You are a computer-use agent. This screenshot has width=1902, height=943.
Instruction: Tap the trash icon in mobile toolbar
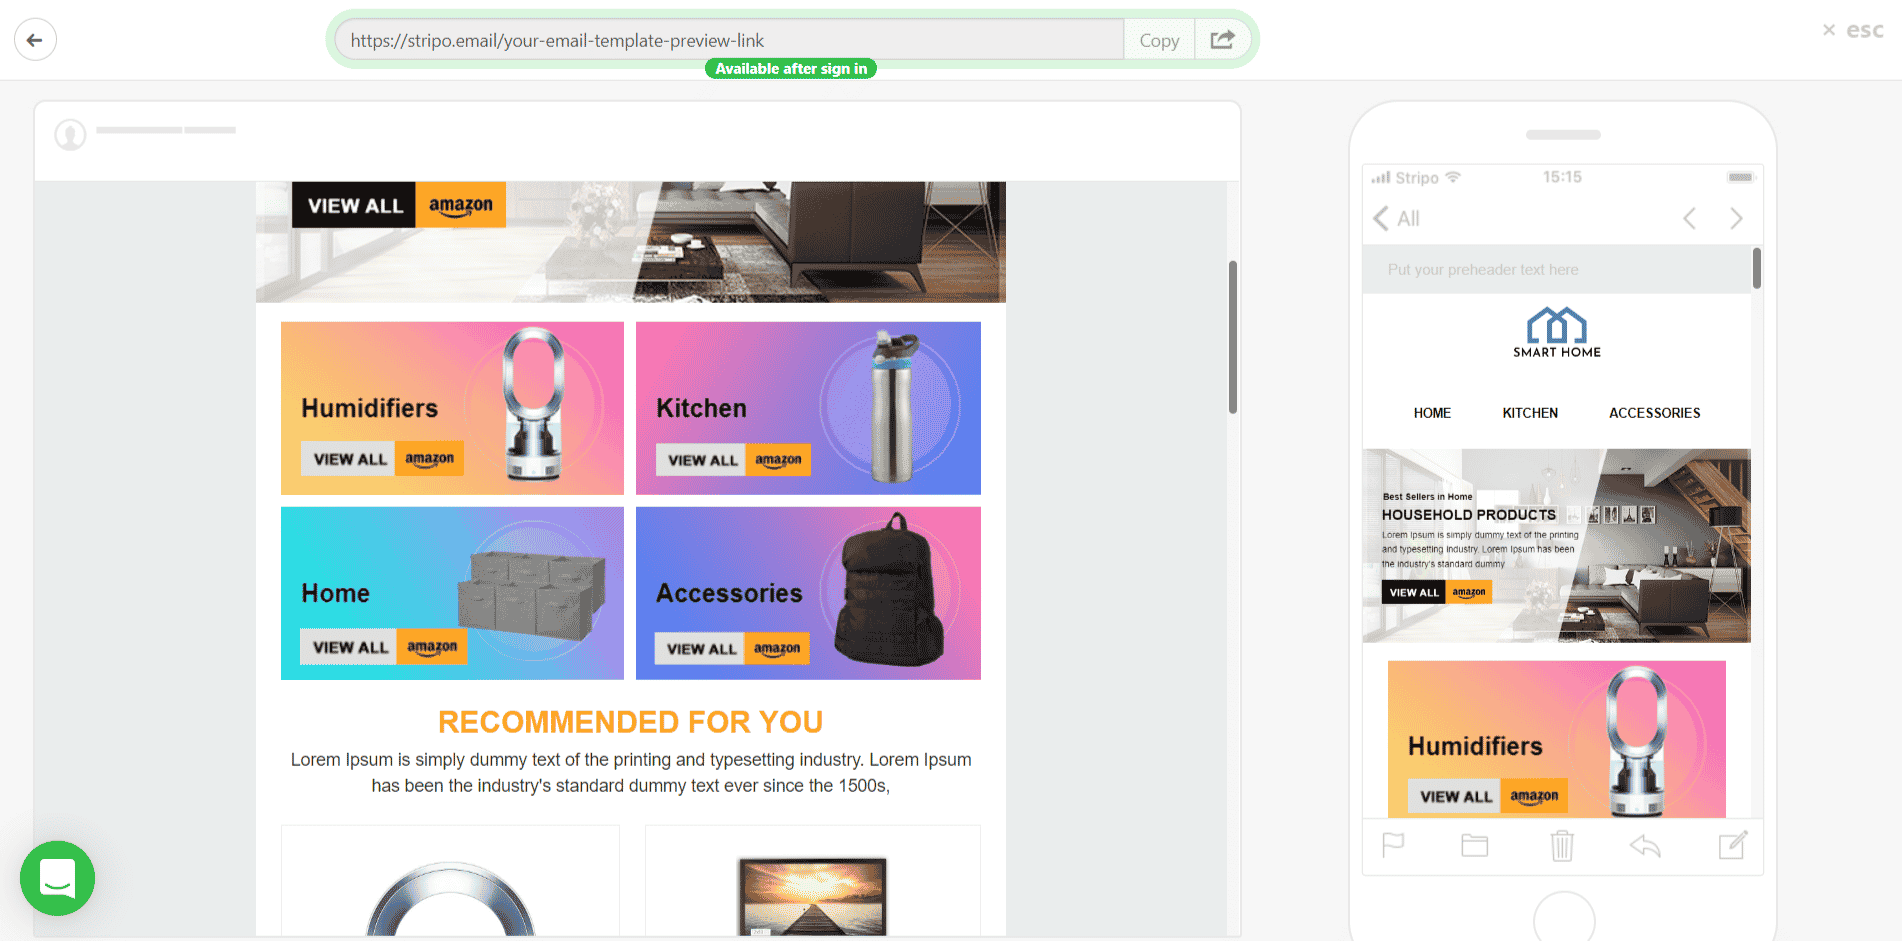tap(1562, 846)
